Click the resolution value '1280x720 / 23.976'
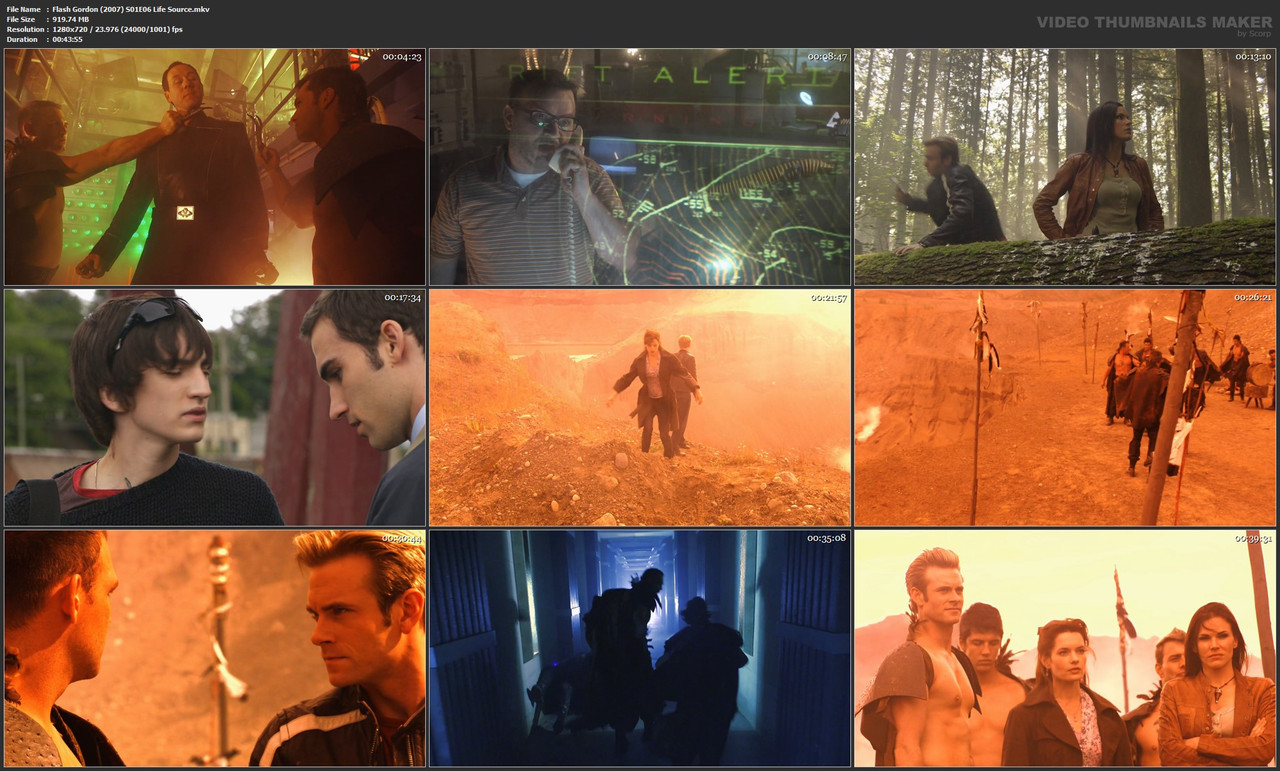This screenshot has width=1280, height=771. pos(98,29)
